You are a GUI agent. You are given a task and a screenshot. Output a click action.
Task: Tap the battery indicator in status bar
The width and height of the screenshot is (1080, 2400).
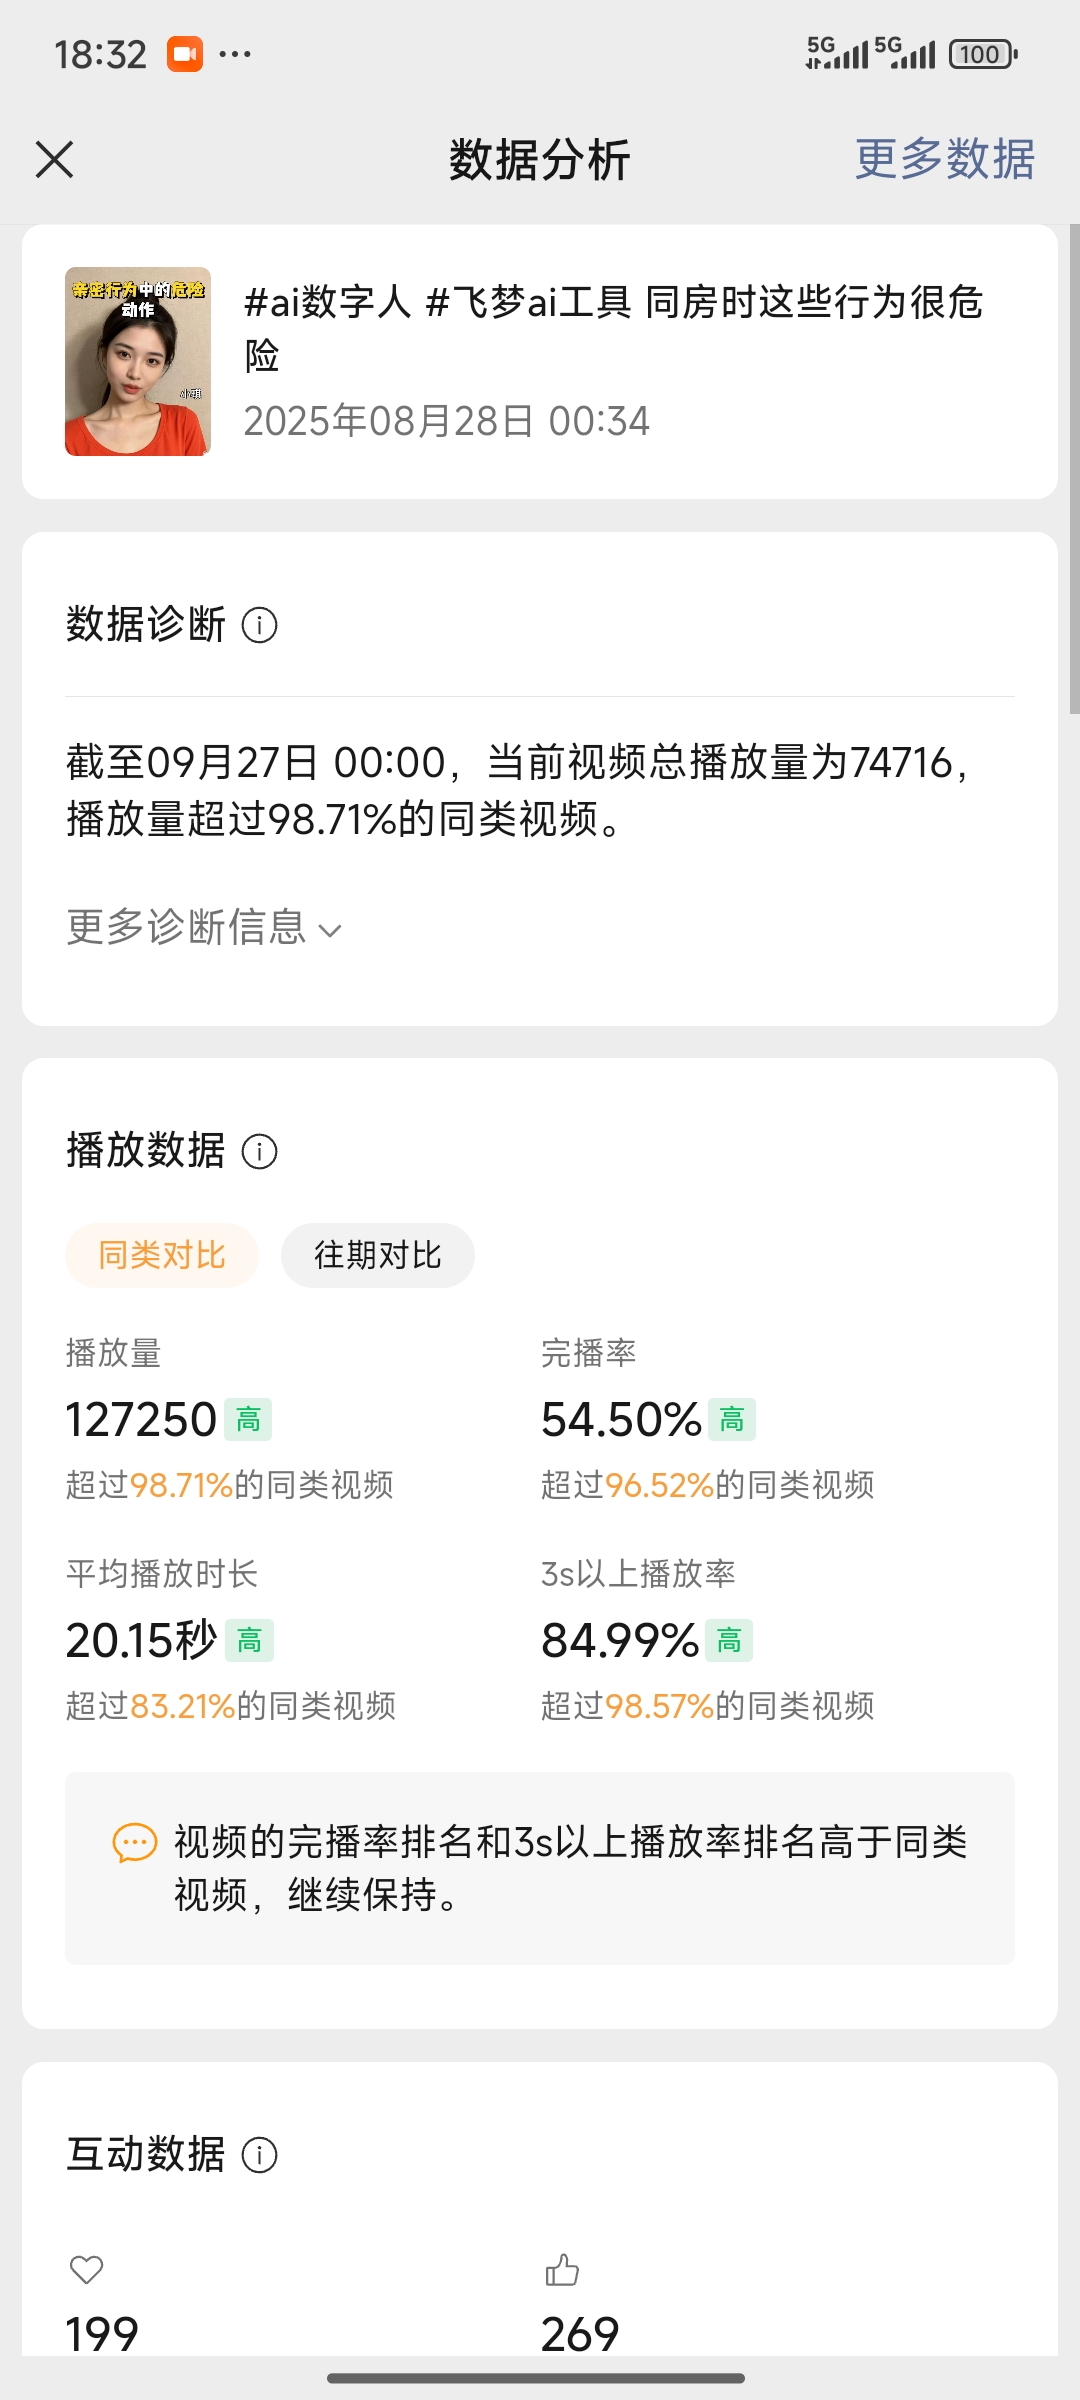(984, 54)
